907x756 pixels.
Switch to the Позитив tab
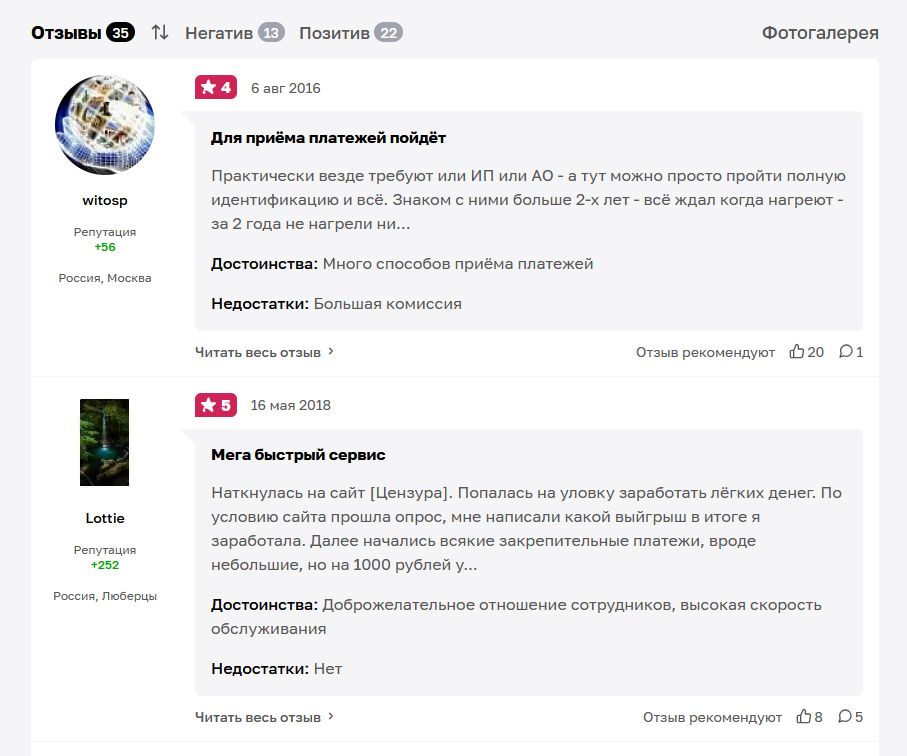pos(350,33)
